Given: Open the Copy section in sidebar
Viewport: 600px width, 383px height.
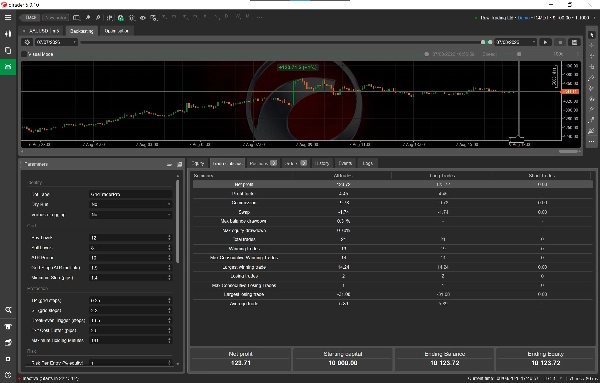Looking at the screenshot, I should pos(8,50).
